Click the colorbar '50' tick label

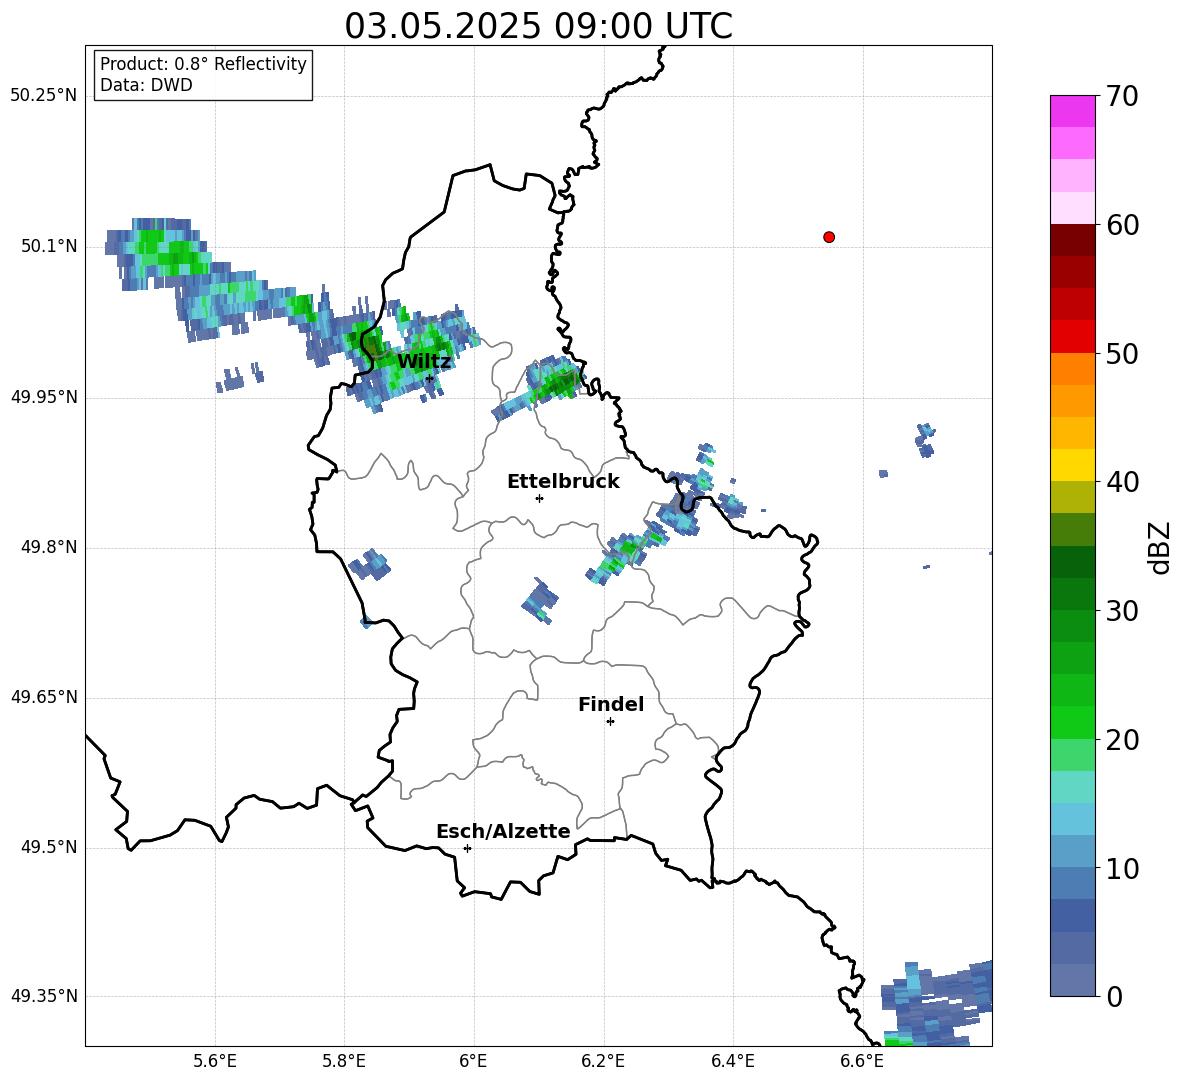pyautogui.click(x=1122, y=354)
